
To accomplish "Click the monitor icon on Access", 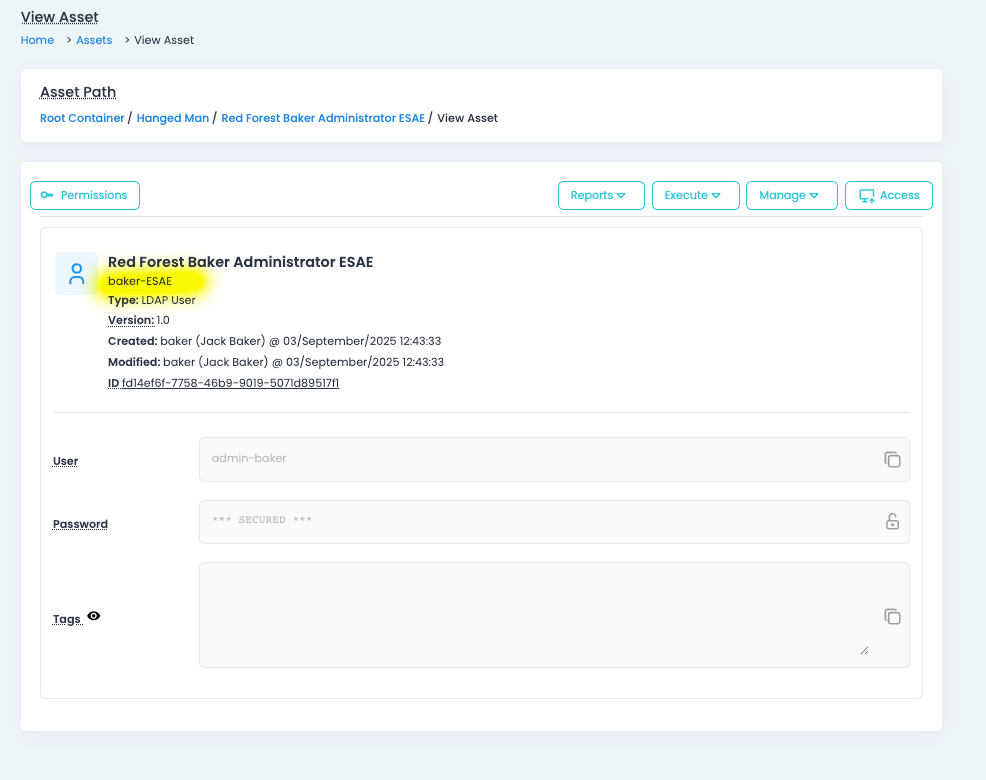I will [866, 196].
